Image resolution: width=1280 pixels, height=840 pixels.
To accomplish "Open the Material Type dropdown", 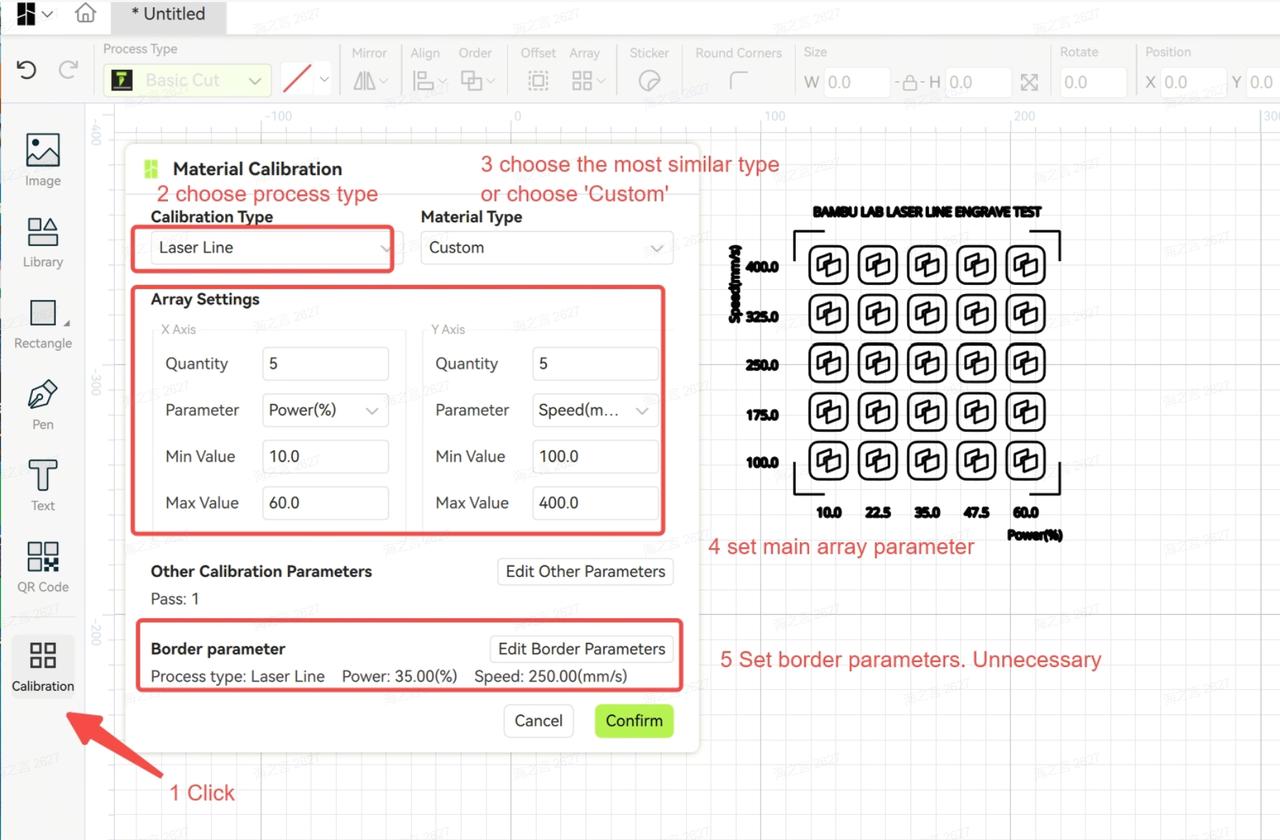I will 547,247.
